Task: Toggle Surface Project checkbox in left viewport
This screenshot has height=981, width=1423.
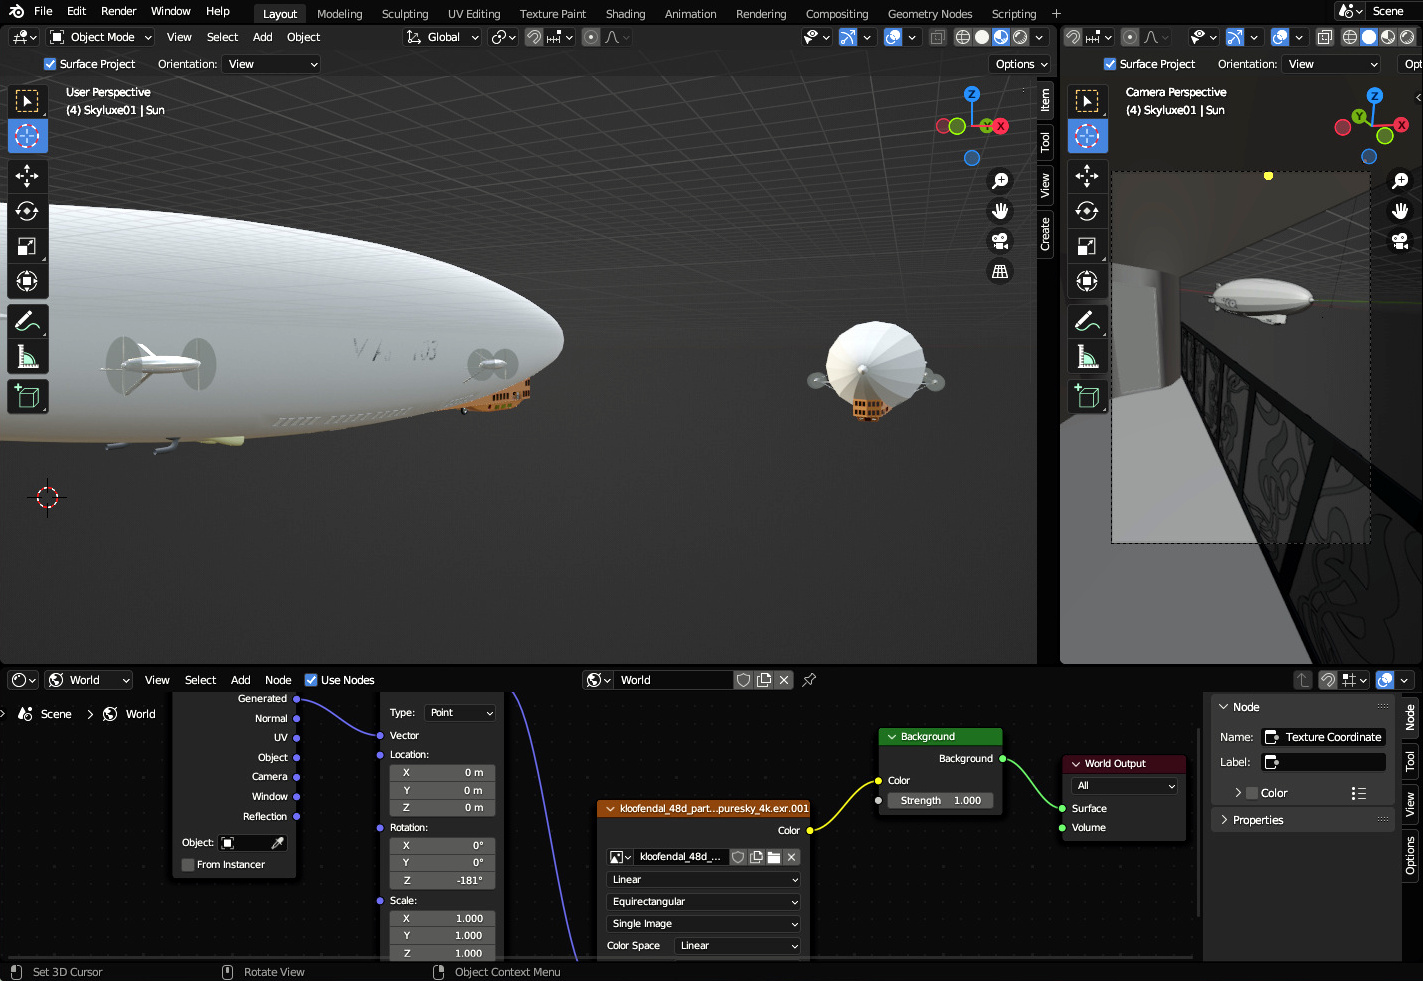Action: point(50,64)
